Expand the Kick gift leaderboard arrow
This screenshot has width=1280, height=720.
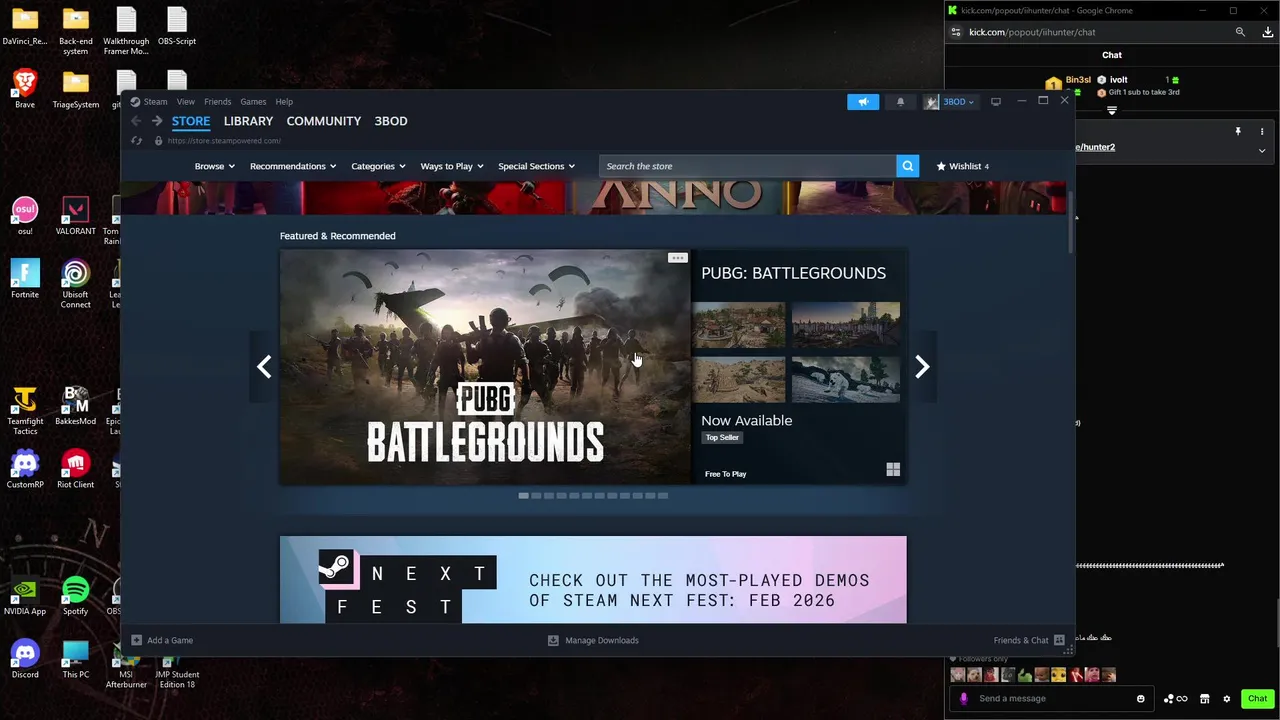pyautogui.click(x=1112, y=111)
